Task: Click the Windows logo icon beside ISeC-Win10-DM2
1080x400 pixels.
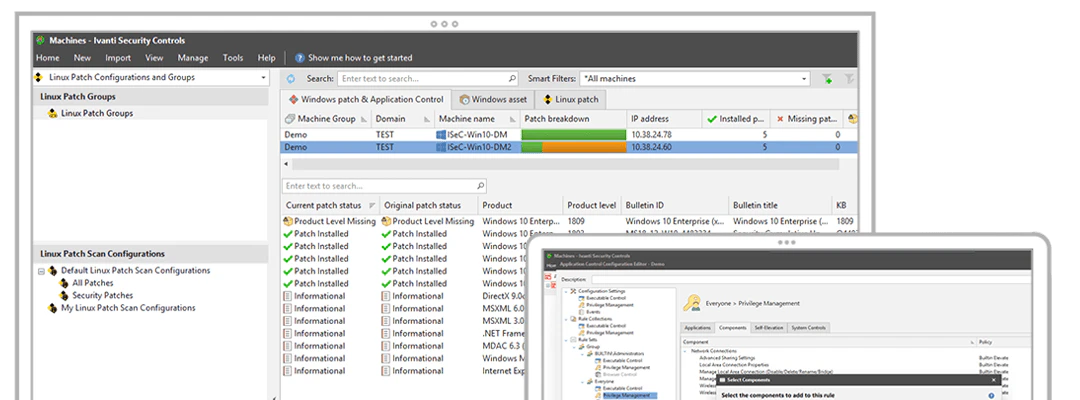Action: (442, 147)
